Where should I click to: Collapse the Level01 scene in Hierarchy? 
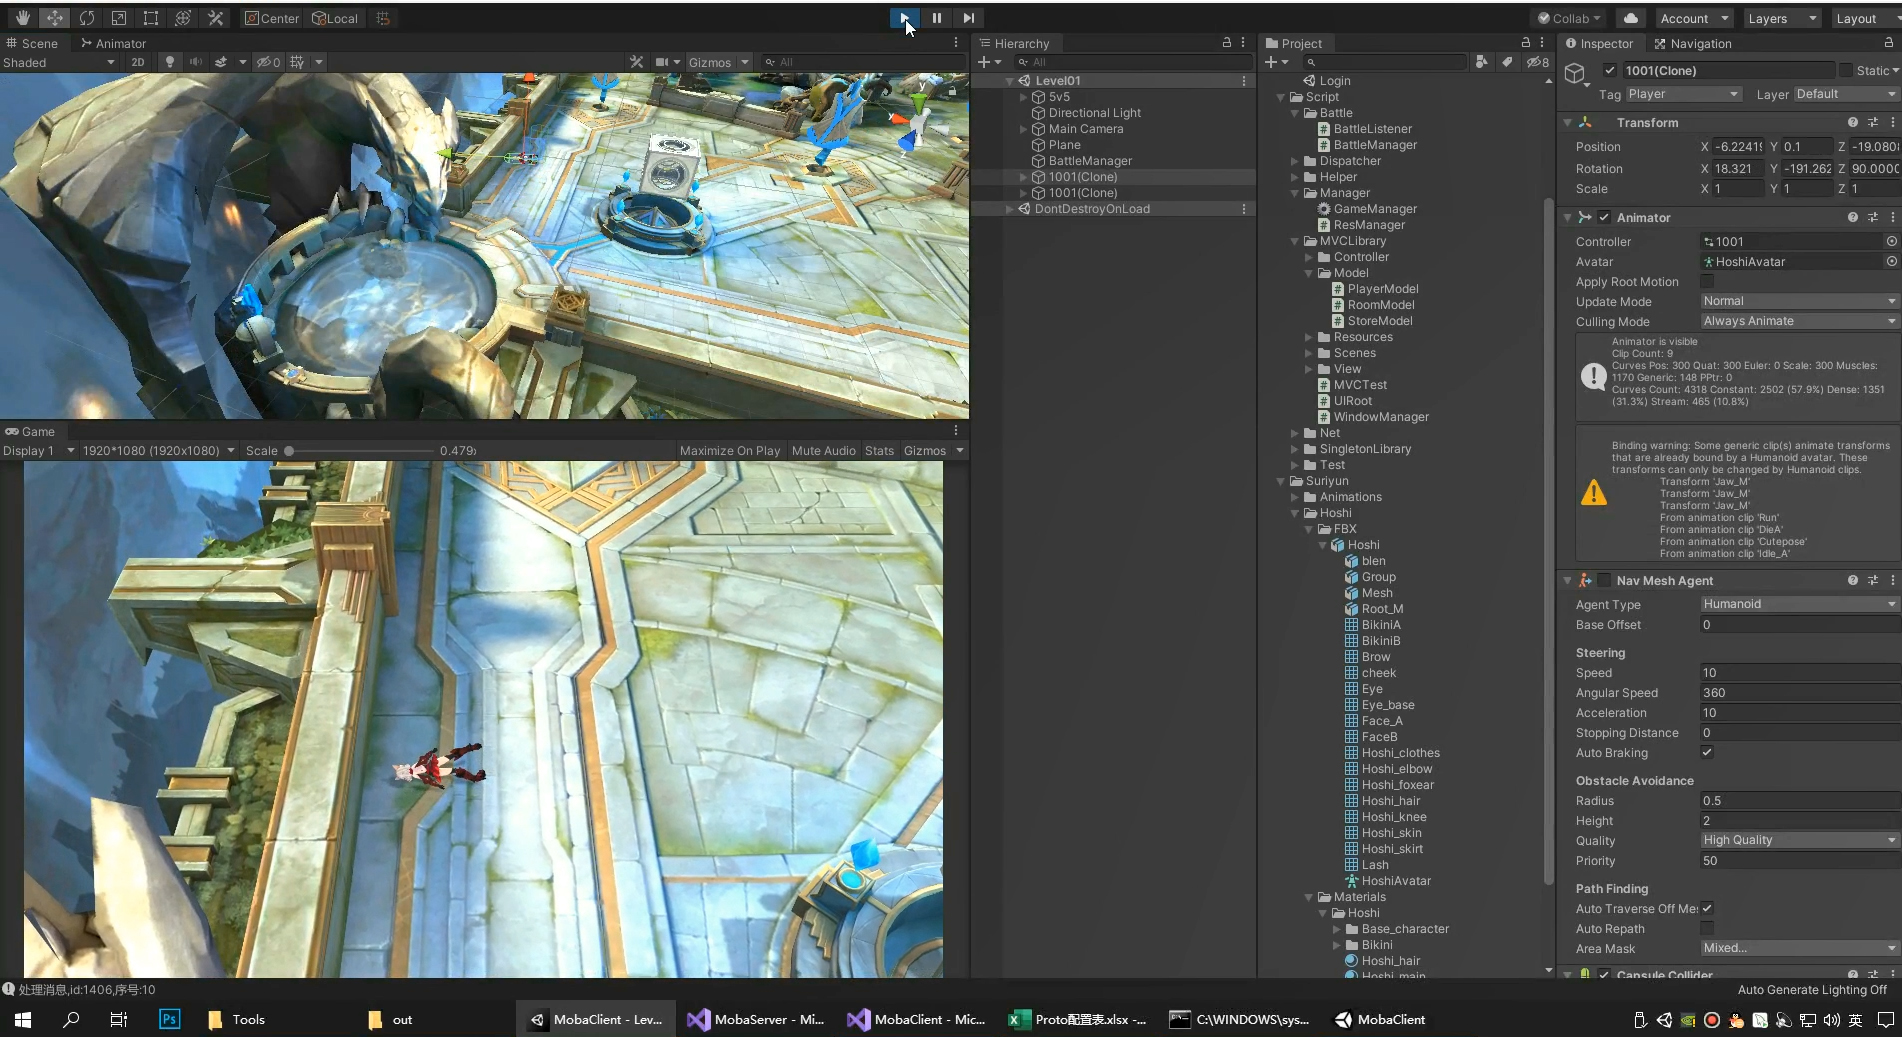point(1010,81)
